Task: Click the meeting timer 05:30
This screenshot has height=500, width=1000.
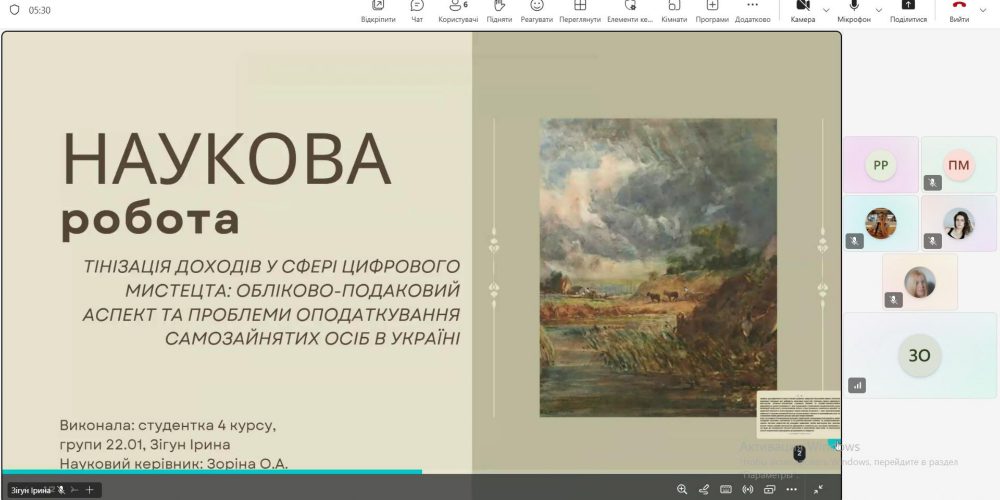Action: [x=40, y=10]
